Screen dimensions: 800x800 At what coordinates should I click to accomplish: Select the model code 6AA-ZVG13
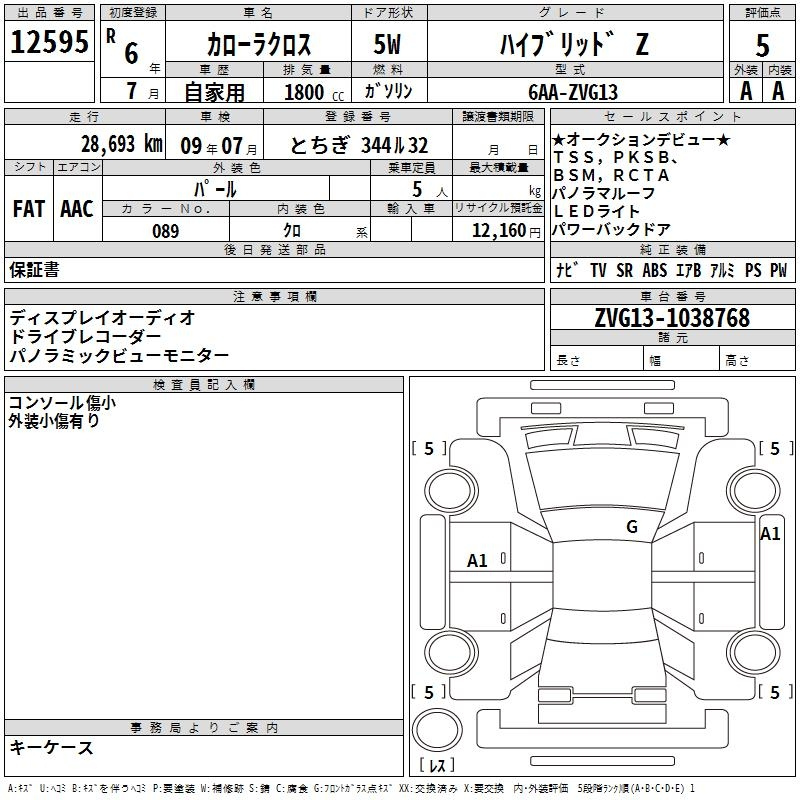pos(573,92)
